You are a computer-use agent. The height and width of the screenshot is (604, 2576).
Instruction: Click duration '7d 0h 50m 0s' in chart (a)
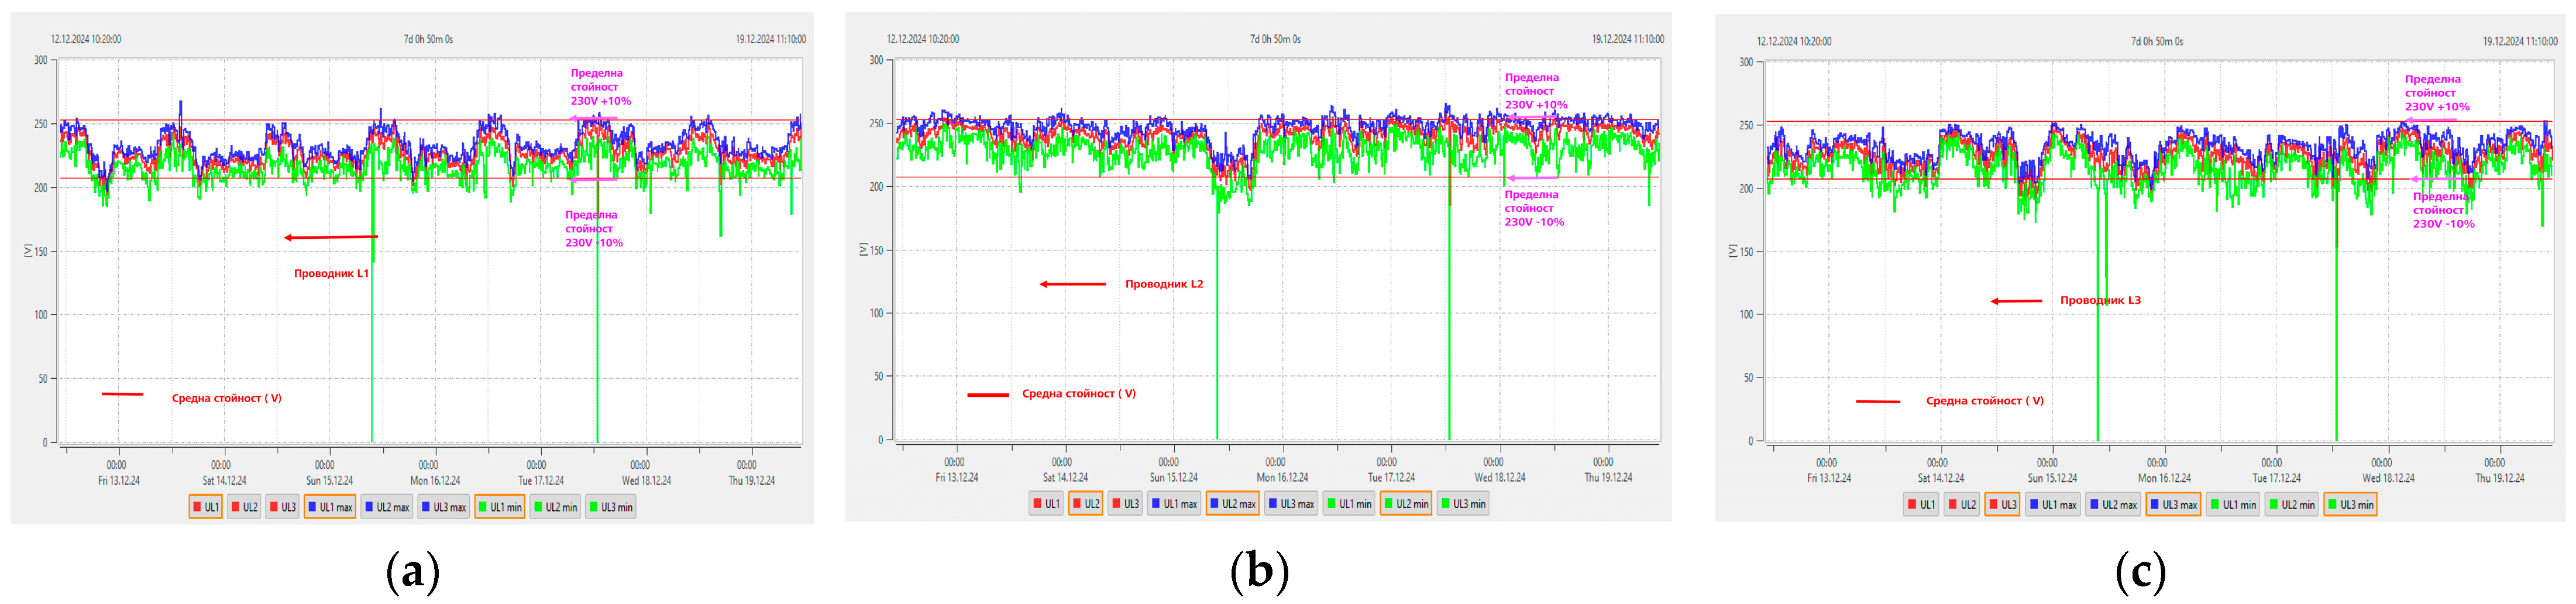[x=428, y=39]
